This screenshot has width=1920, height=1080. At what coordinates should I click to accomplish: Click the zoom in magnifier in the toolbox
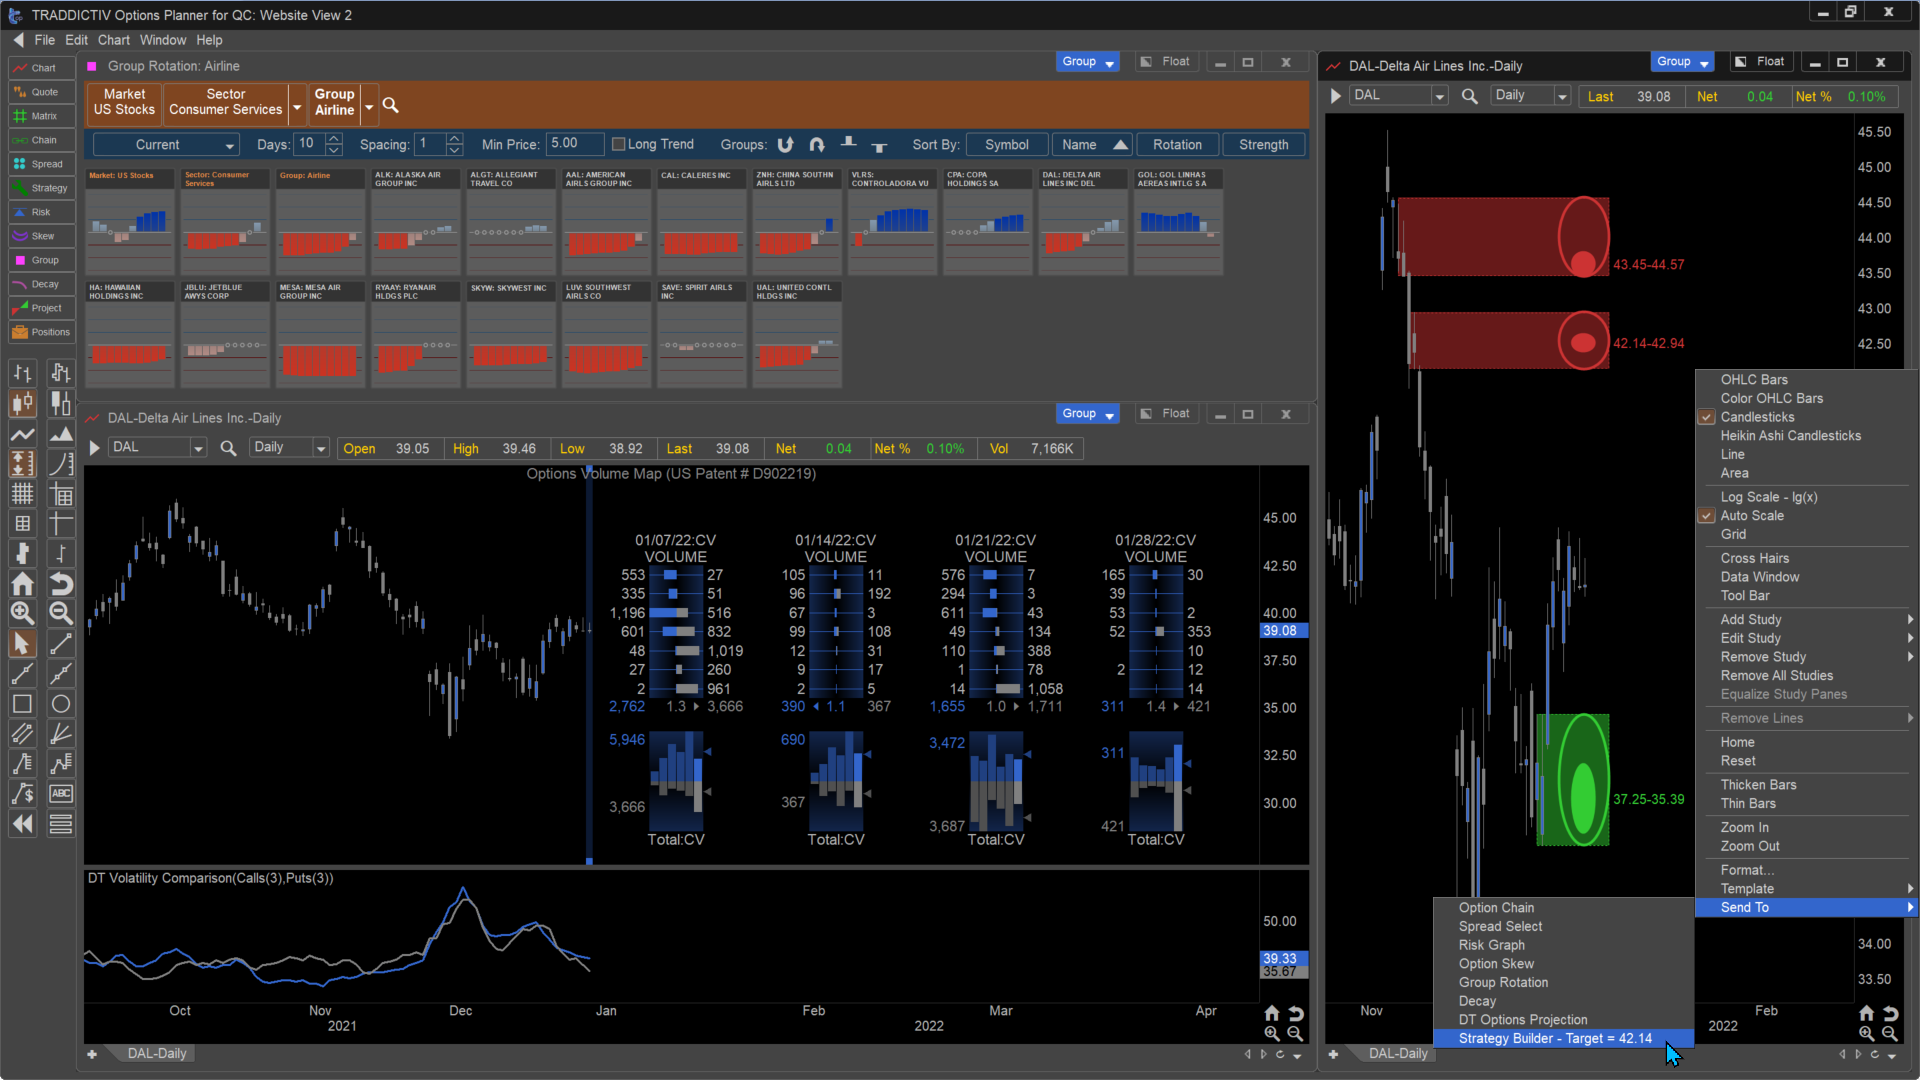[23, 613]
